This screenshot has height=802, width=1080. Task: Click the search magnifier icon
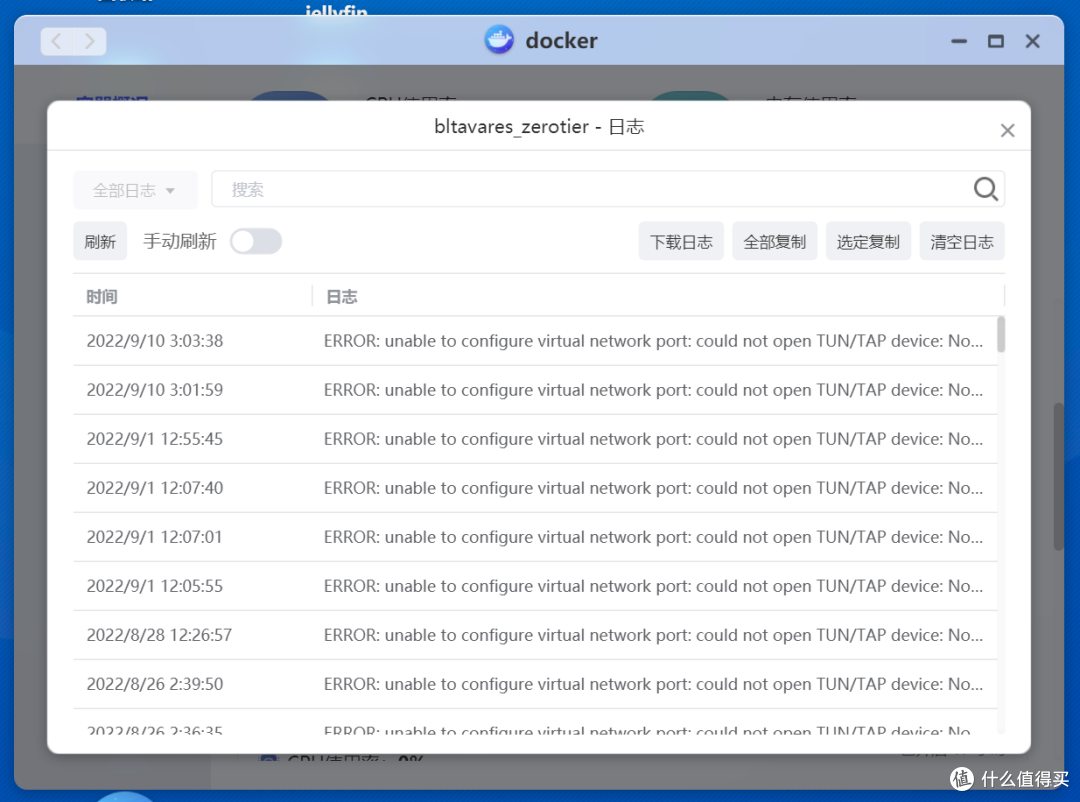[x=986, y=189]
